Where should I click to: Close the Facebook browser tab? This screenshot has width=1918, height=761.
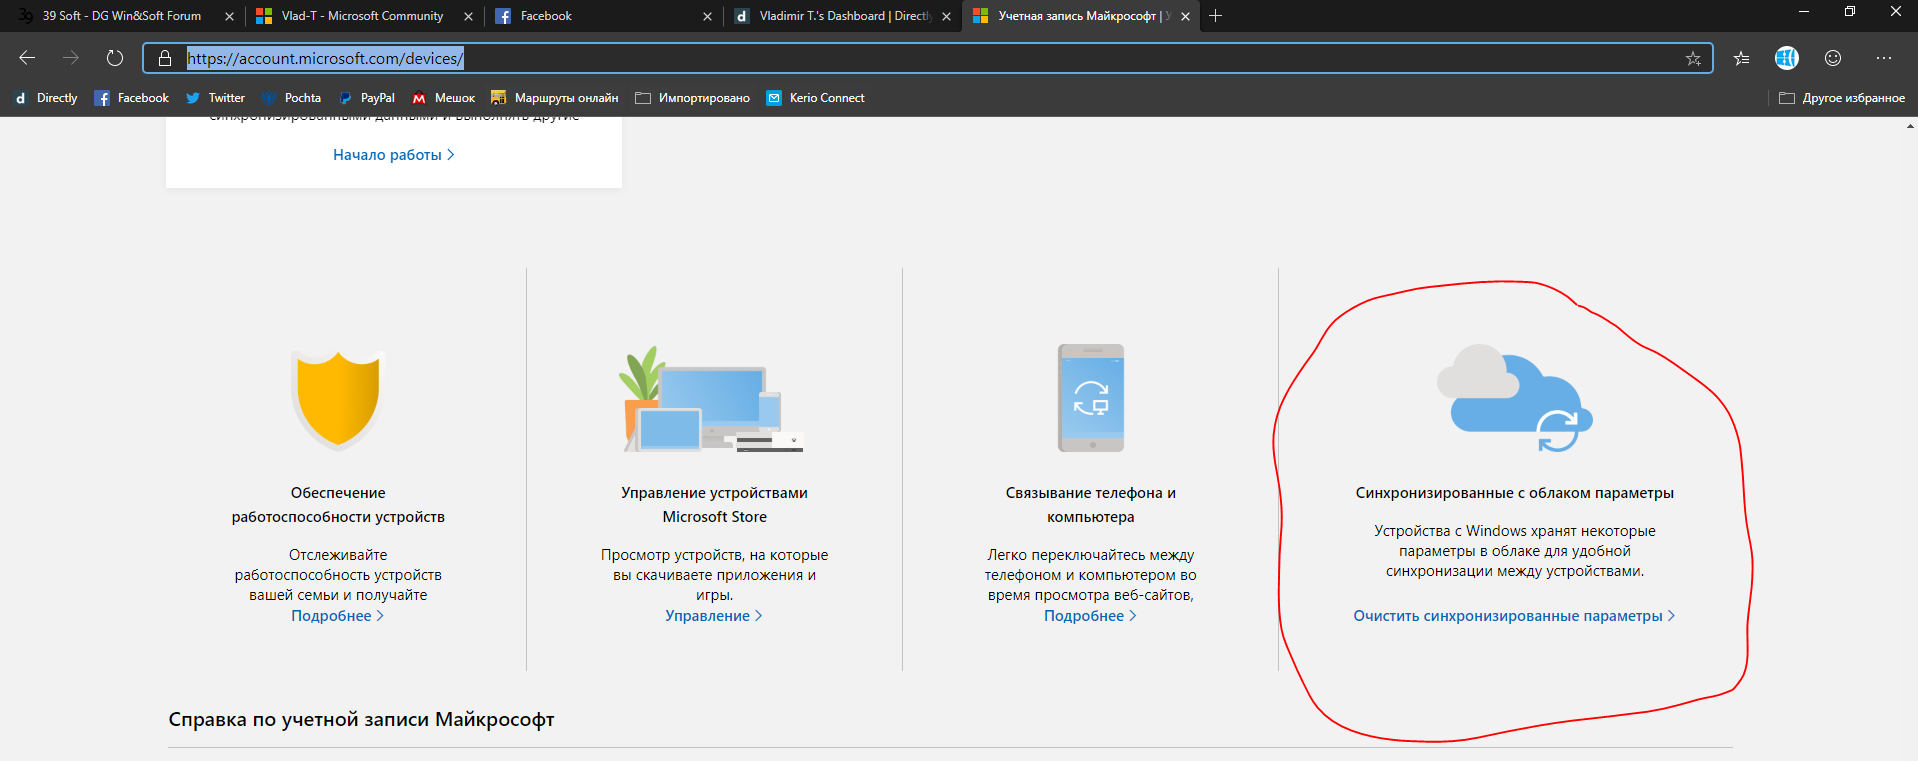(707, 16)
